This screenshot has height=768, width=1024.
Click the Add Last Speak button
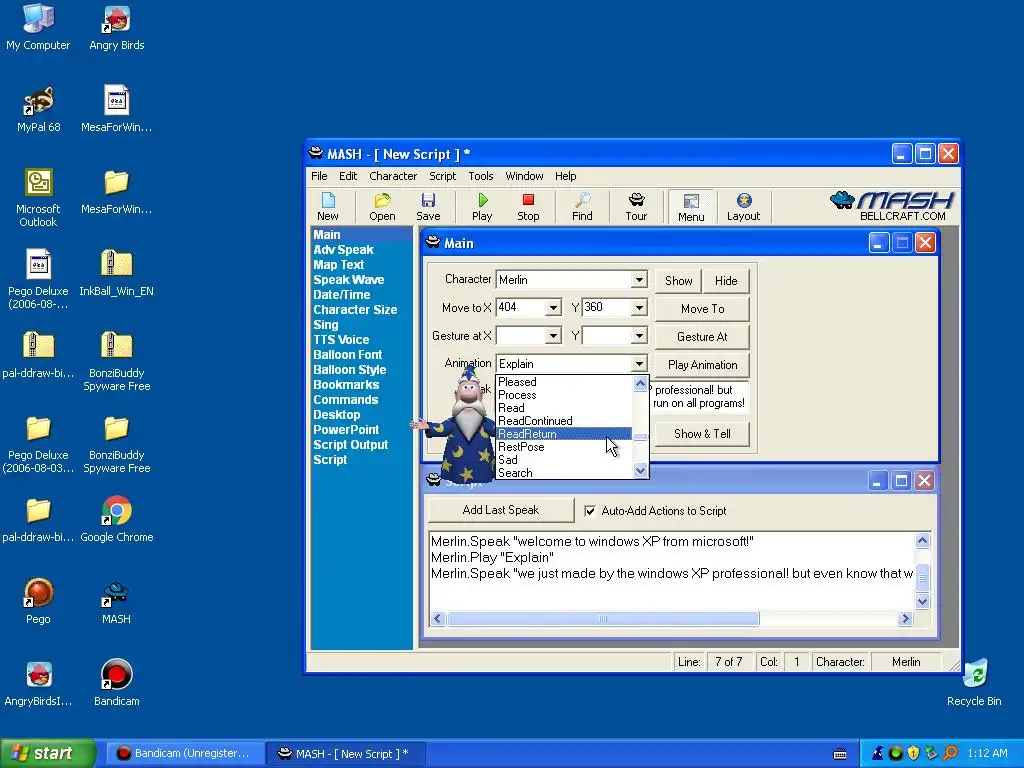pos(501,510)
